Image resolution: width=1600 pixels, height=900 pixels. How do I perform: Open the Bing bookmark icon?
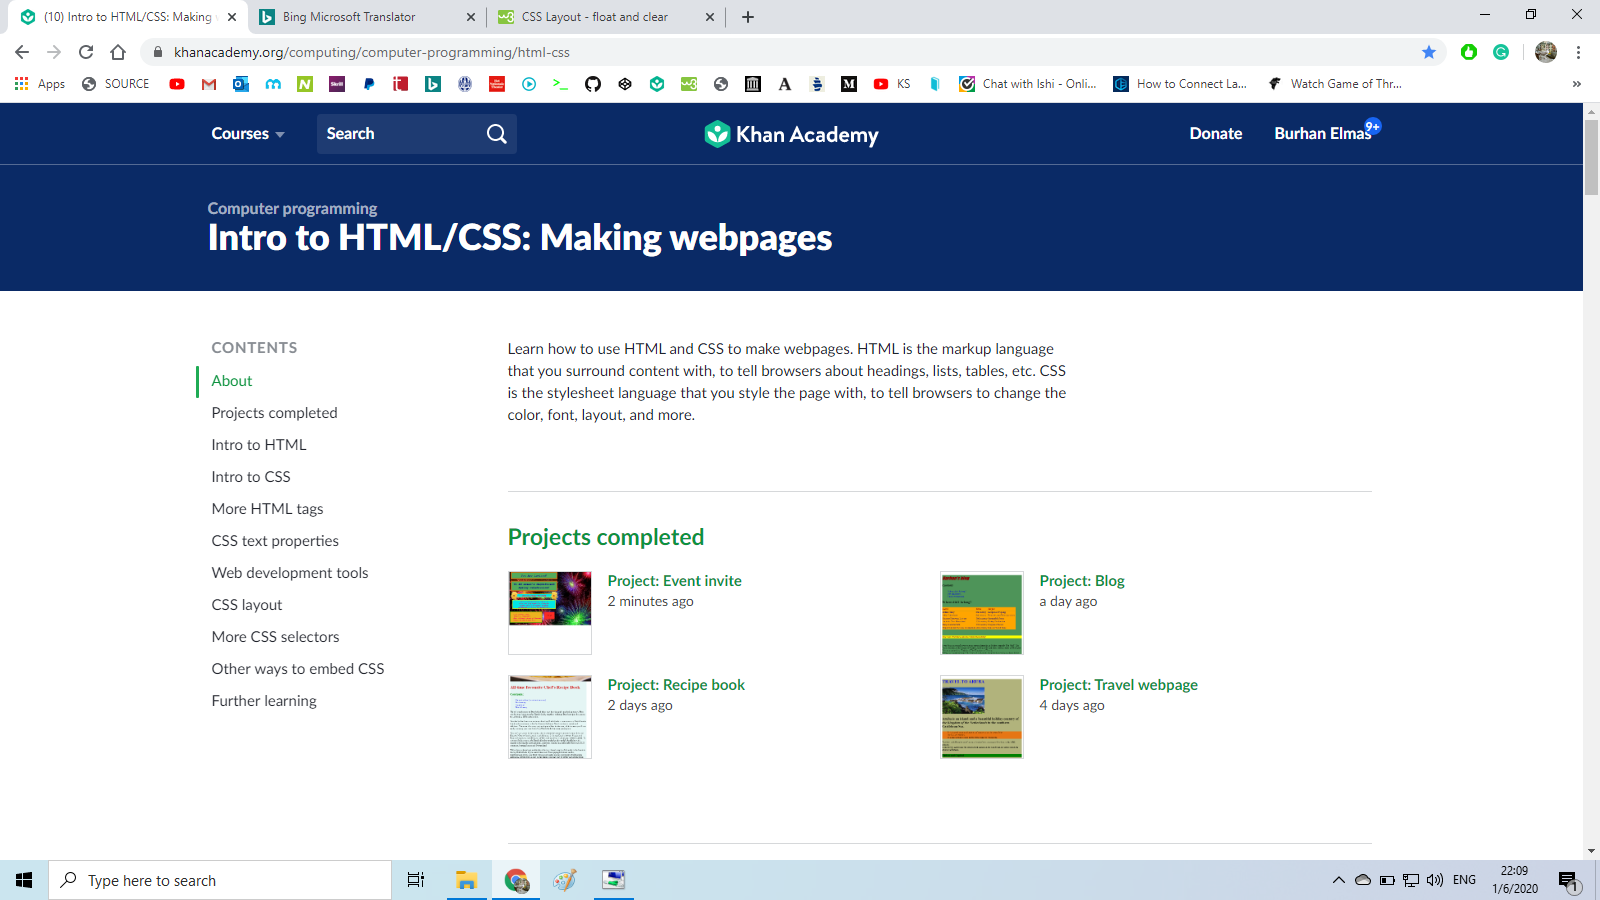[x=433, y=84]
